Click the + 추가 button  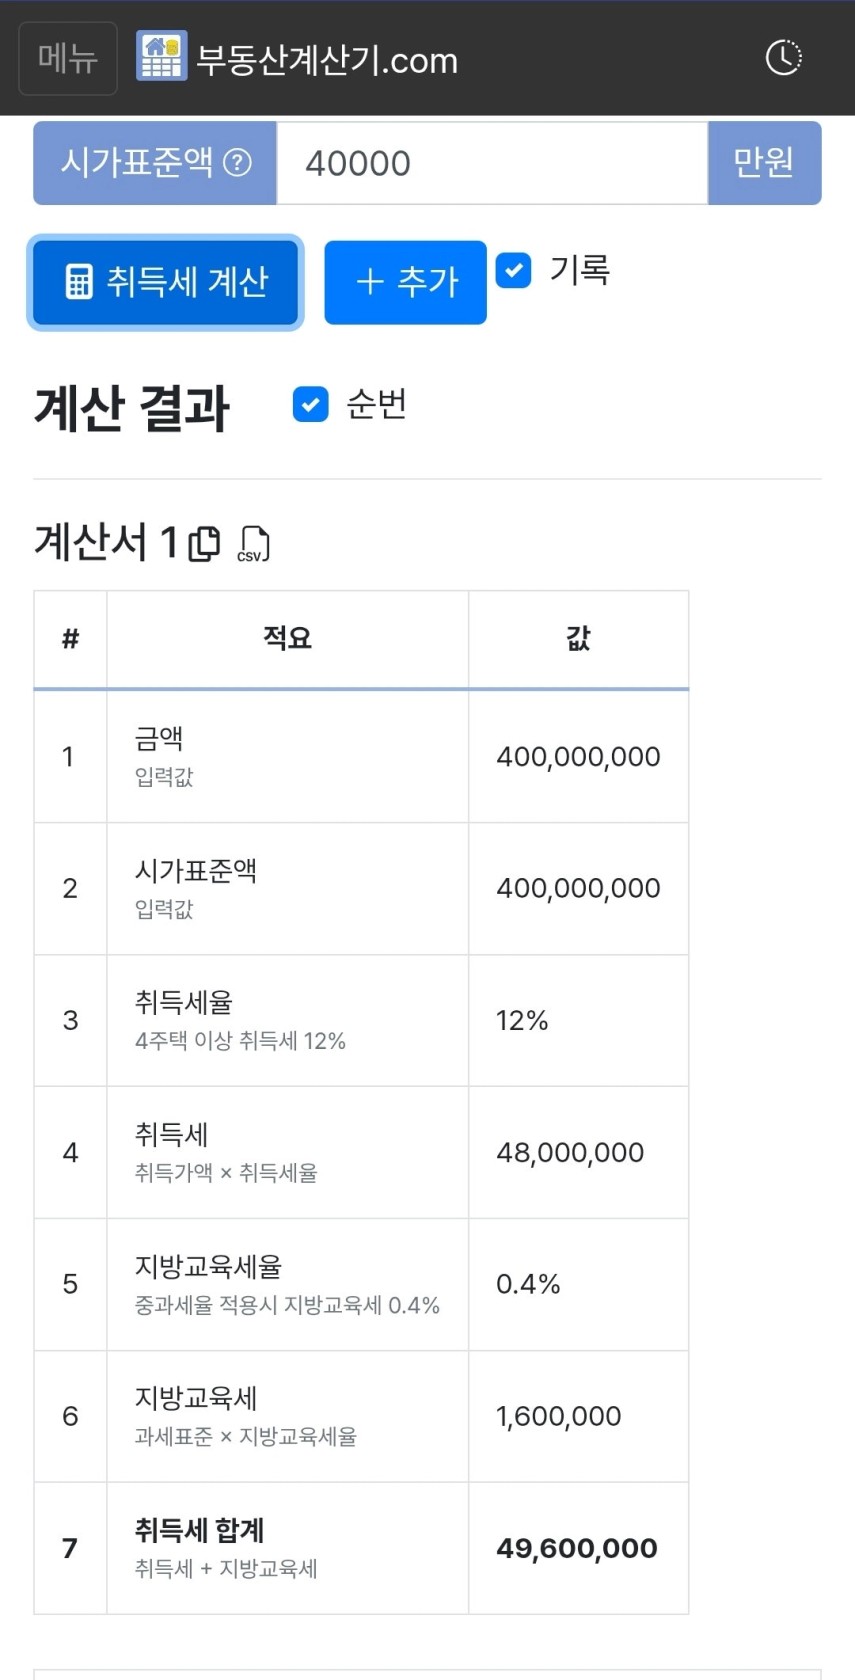coord(405,282)
